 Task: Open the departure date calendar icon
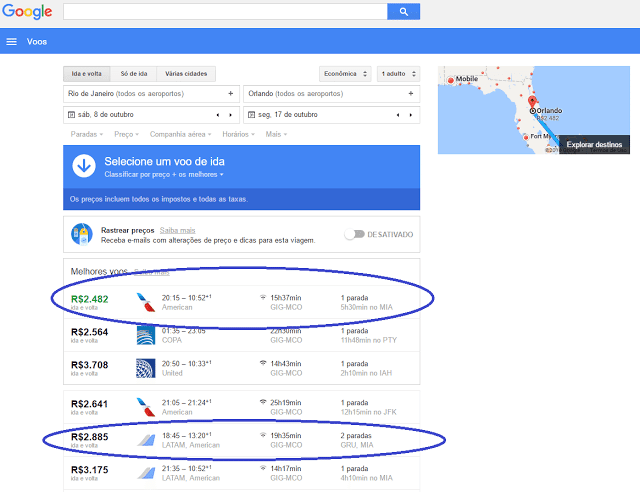(x=71, y=115)
